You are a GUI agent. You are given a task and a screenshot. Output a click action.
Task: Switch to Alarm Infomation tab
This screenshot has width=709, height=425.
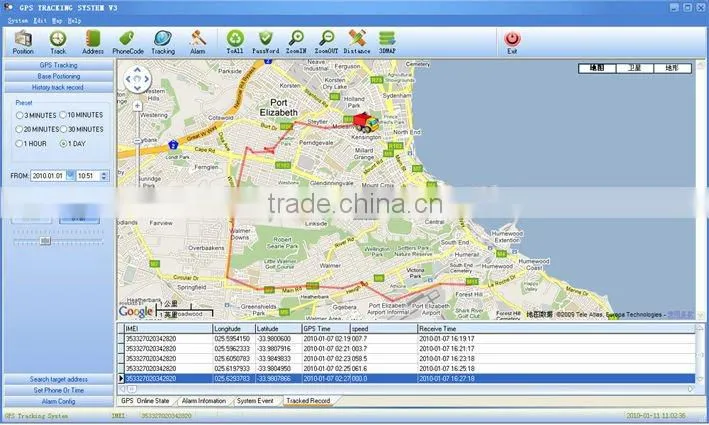point(203,401)
